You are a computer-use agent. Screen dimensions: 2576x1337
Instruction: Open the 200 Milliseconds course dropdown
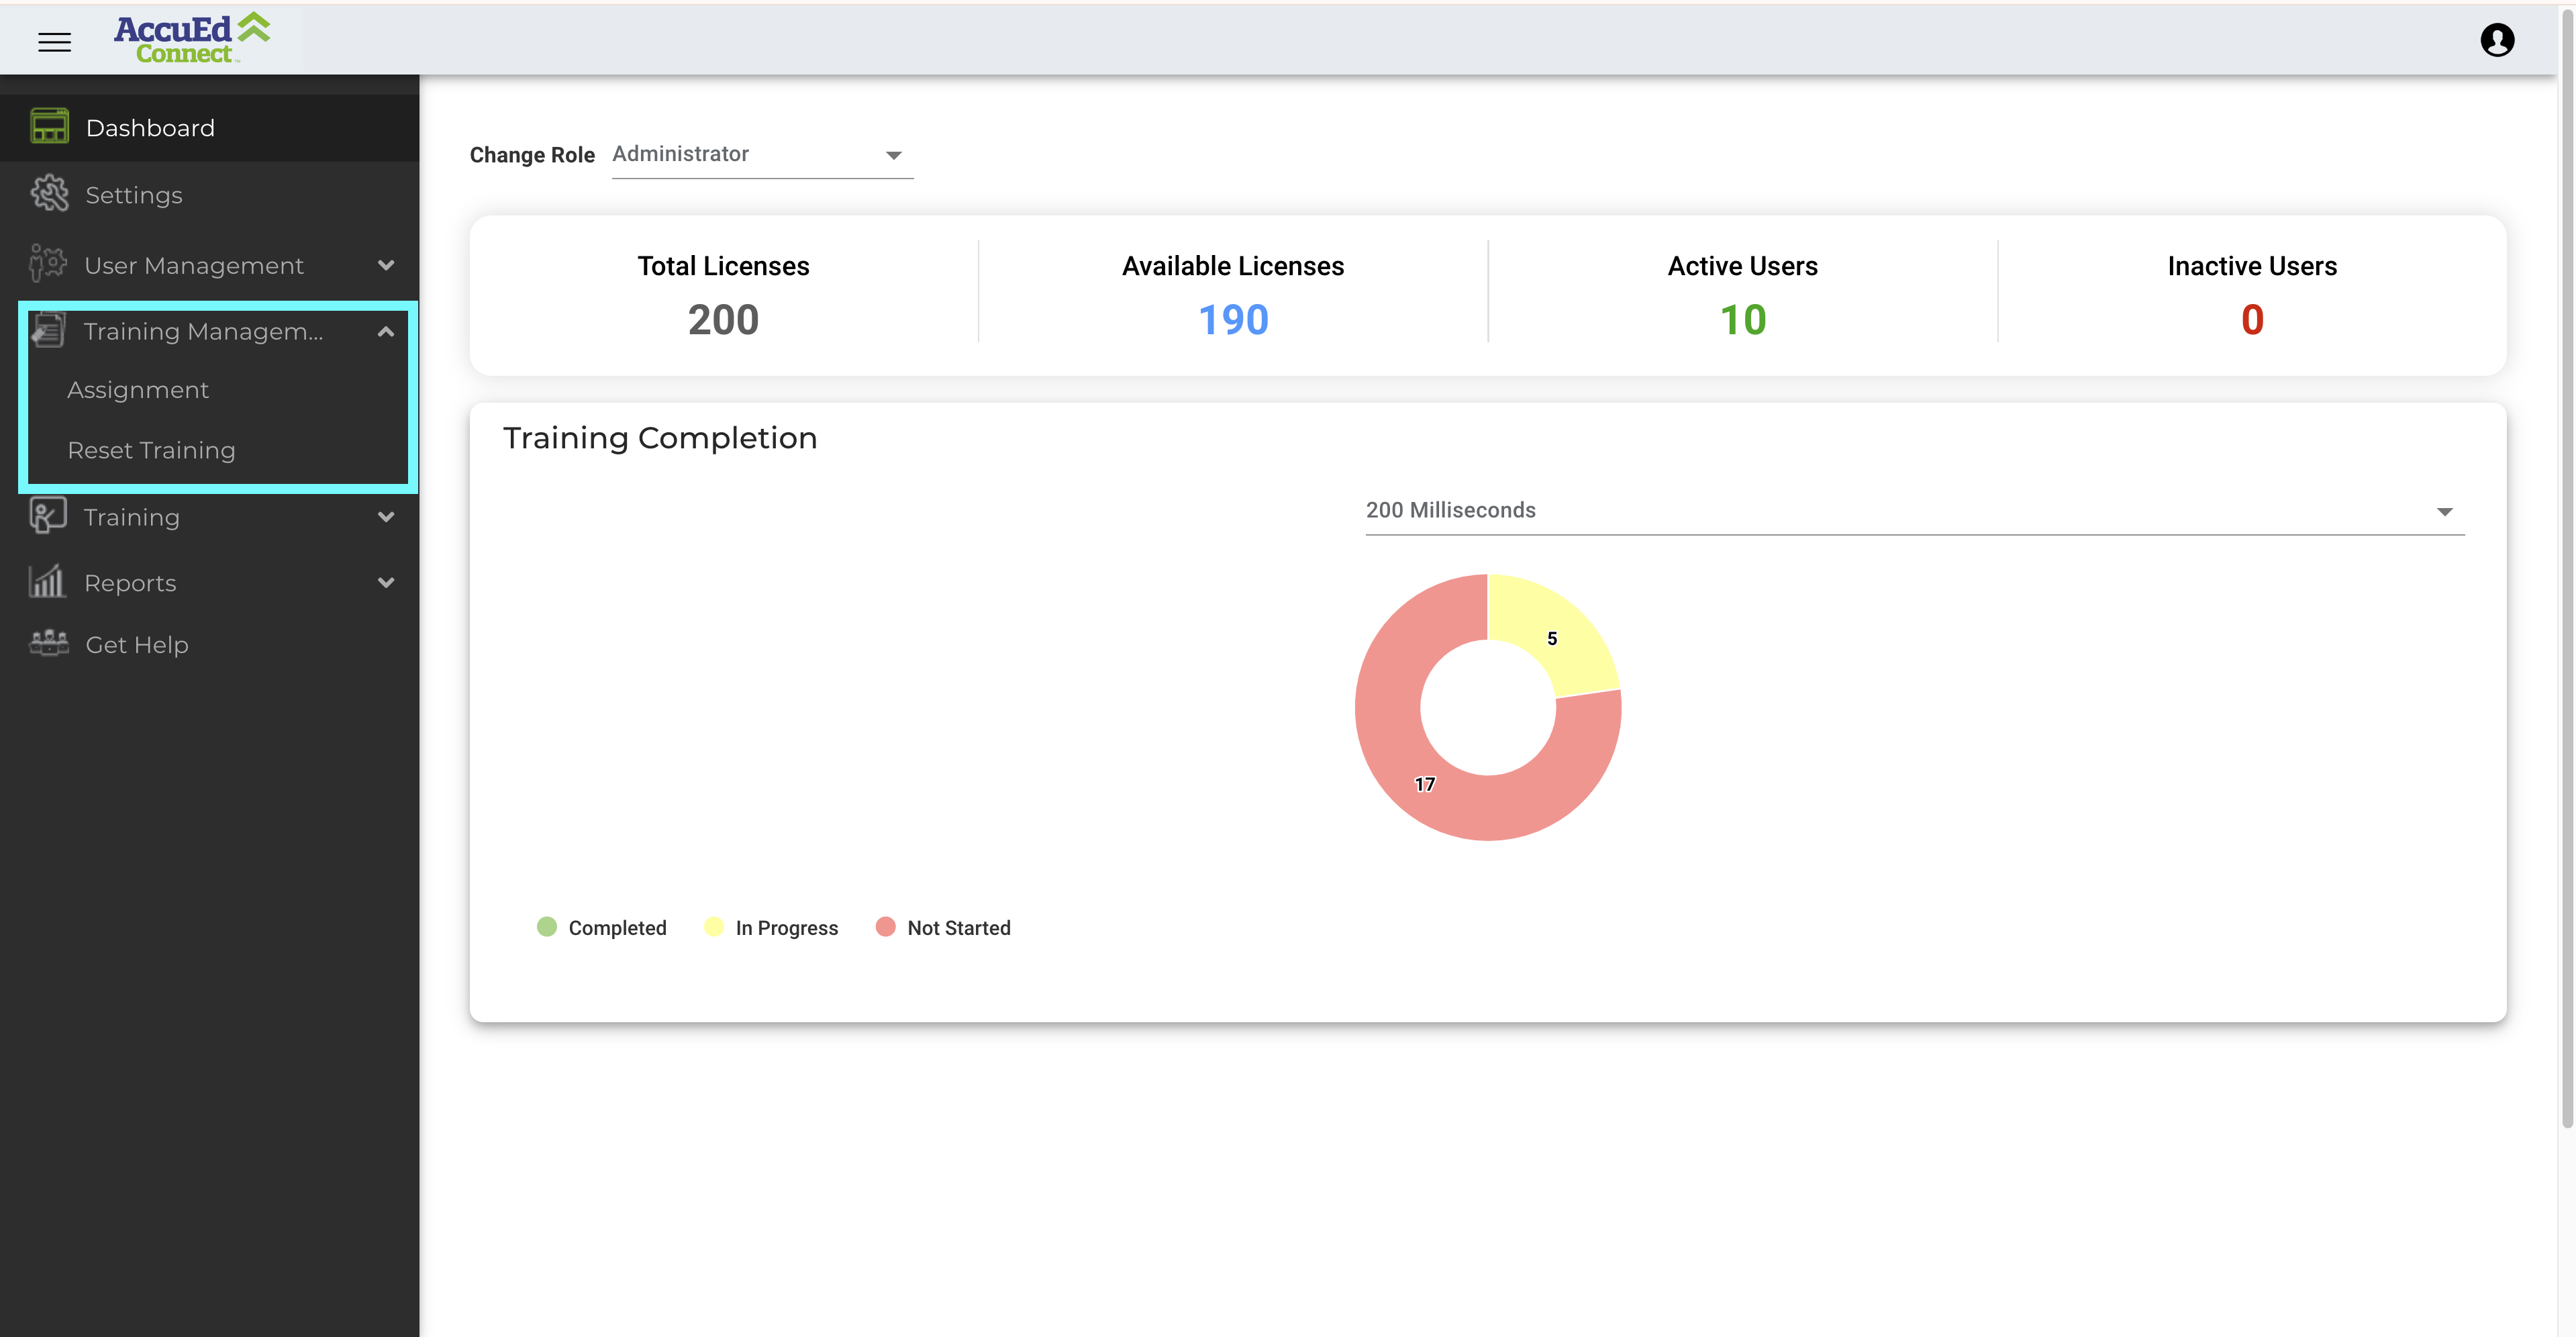click(x=1914, y=510)
